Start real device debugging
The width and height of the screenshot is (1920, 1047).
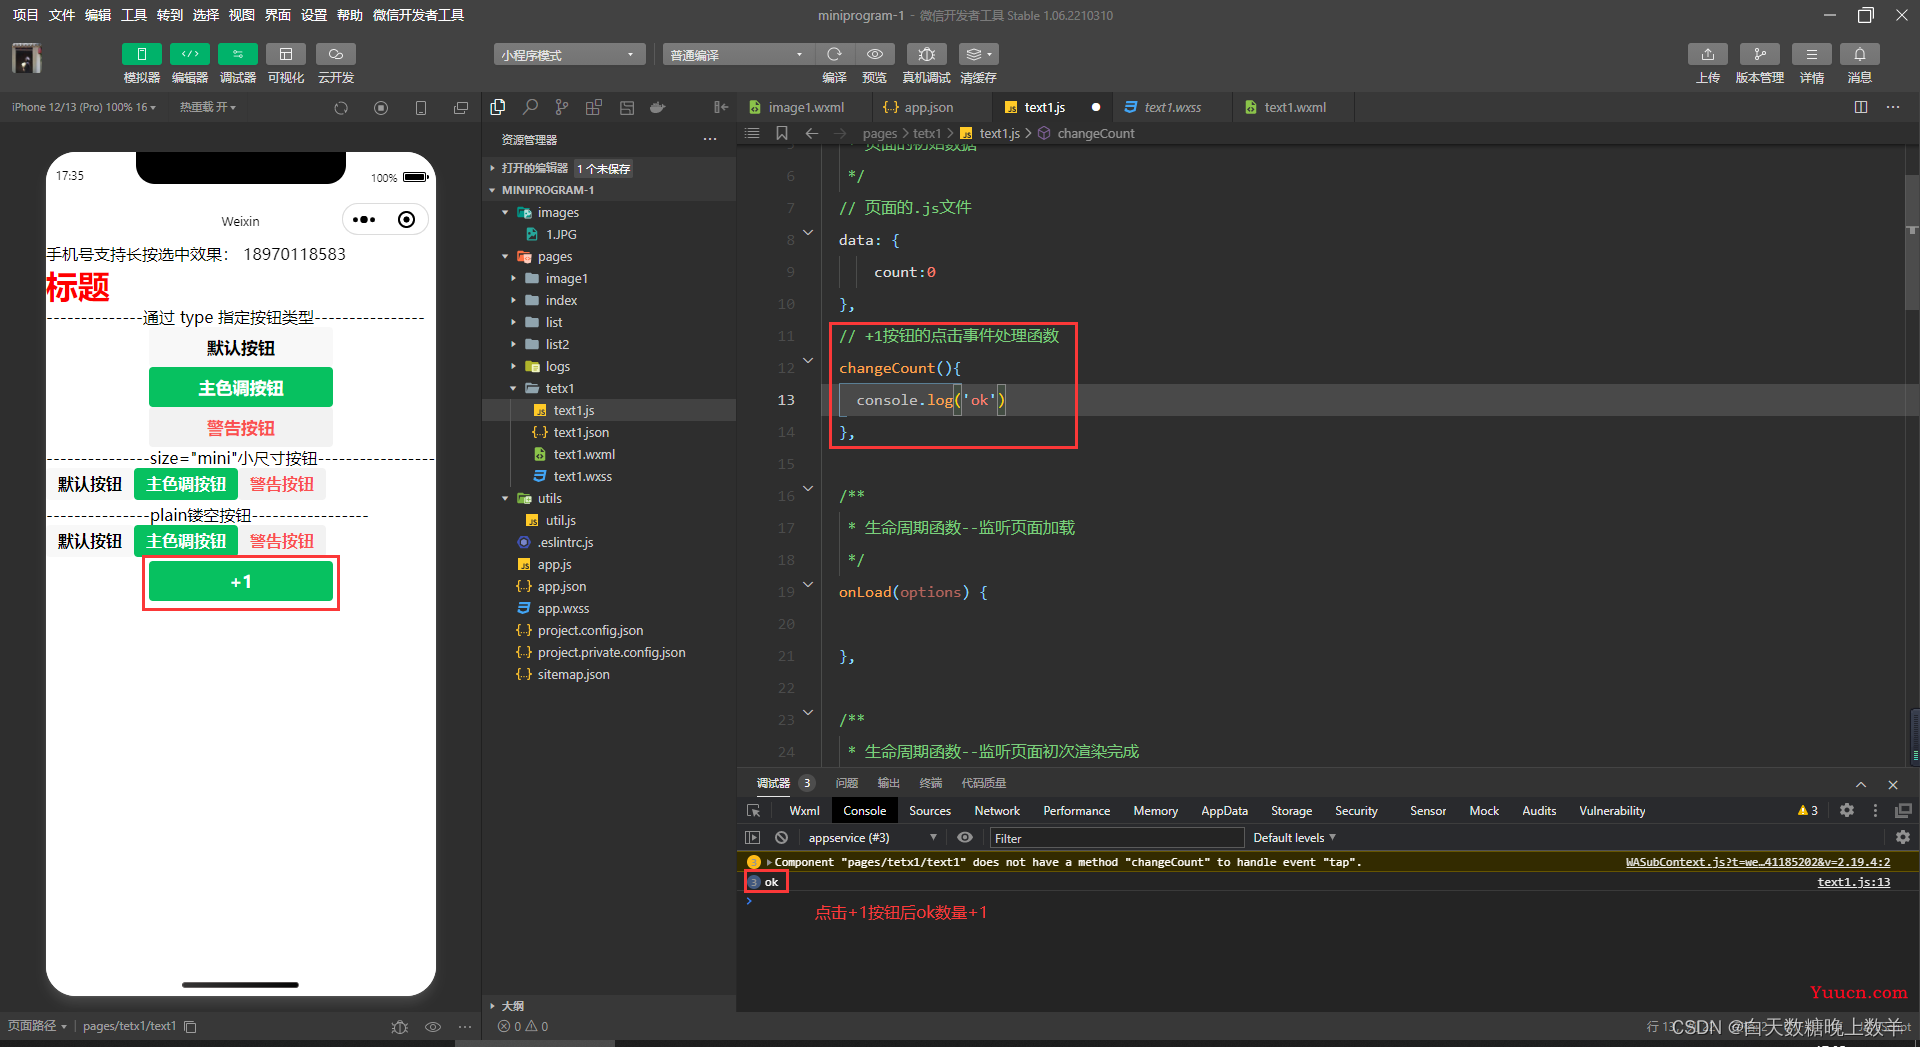926,54
